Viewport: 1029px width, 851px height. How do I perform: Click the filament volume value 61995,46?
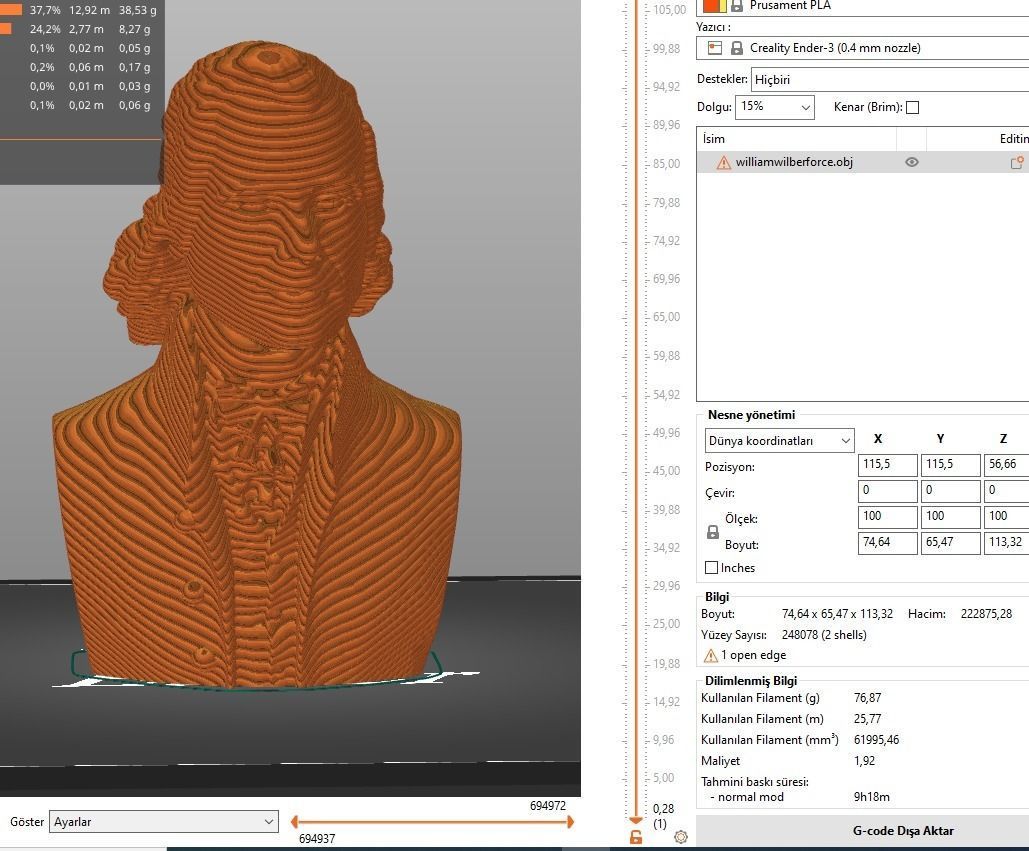(x=876, y=740)
